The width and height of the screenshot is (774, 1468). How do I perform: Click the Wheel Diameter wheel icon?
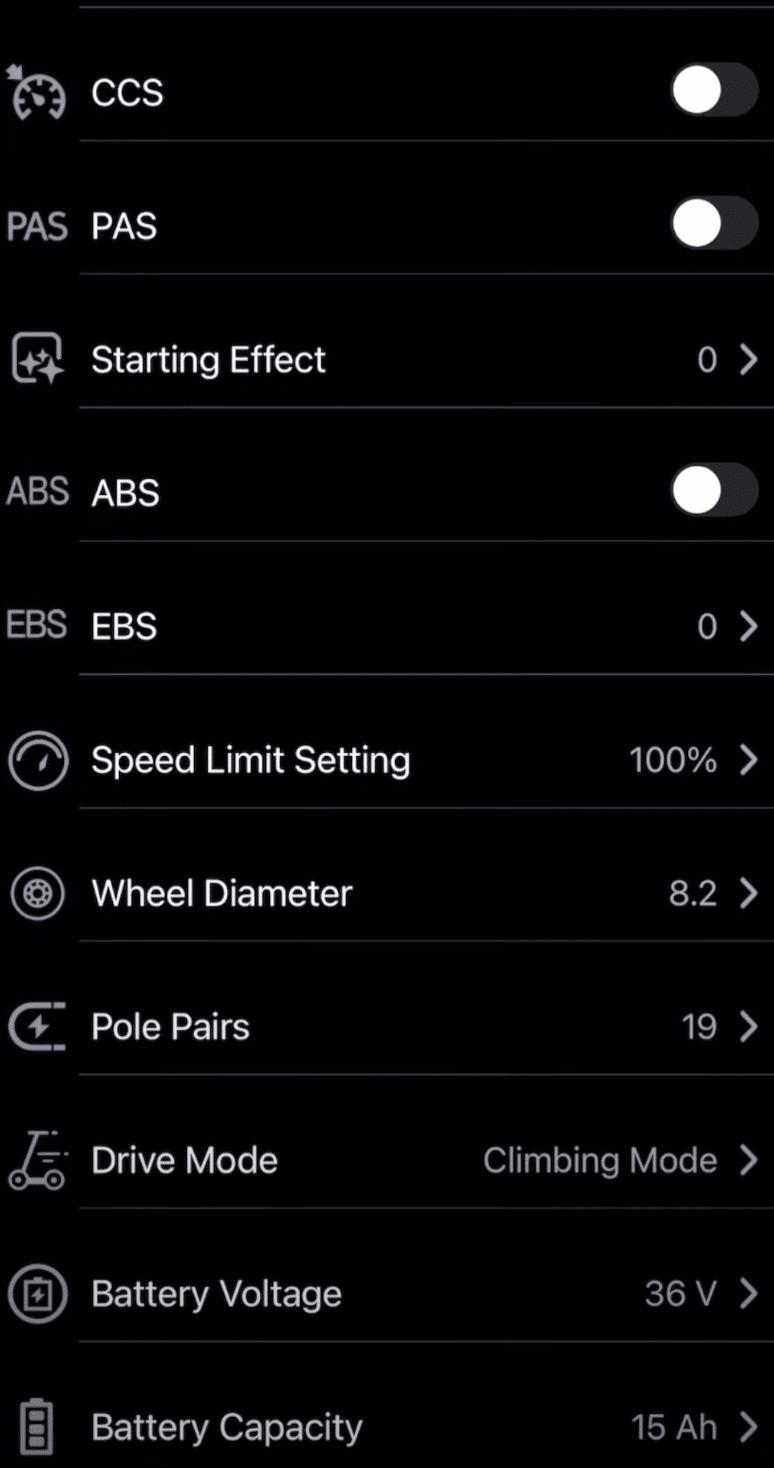(x=37, y=893)
